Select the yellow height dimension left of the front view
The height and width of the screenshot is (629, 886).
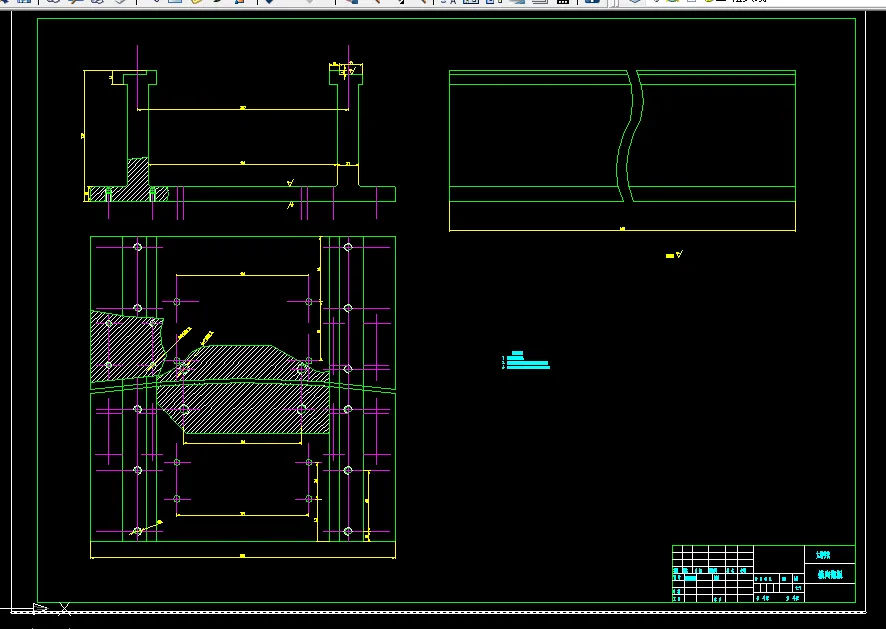tap(84, 136)
